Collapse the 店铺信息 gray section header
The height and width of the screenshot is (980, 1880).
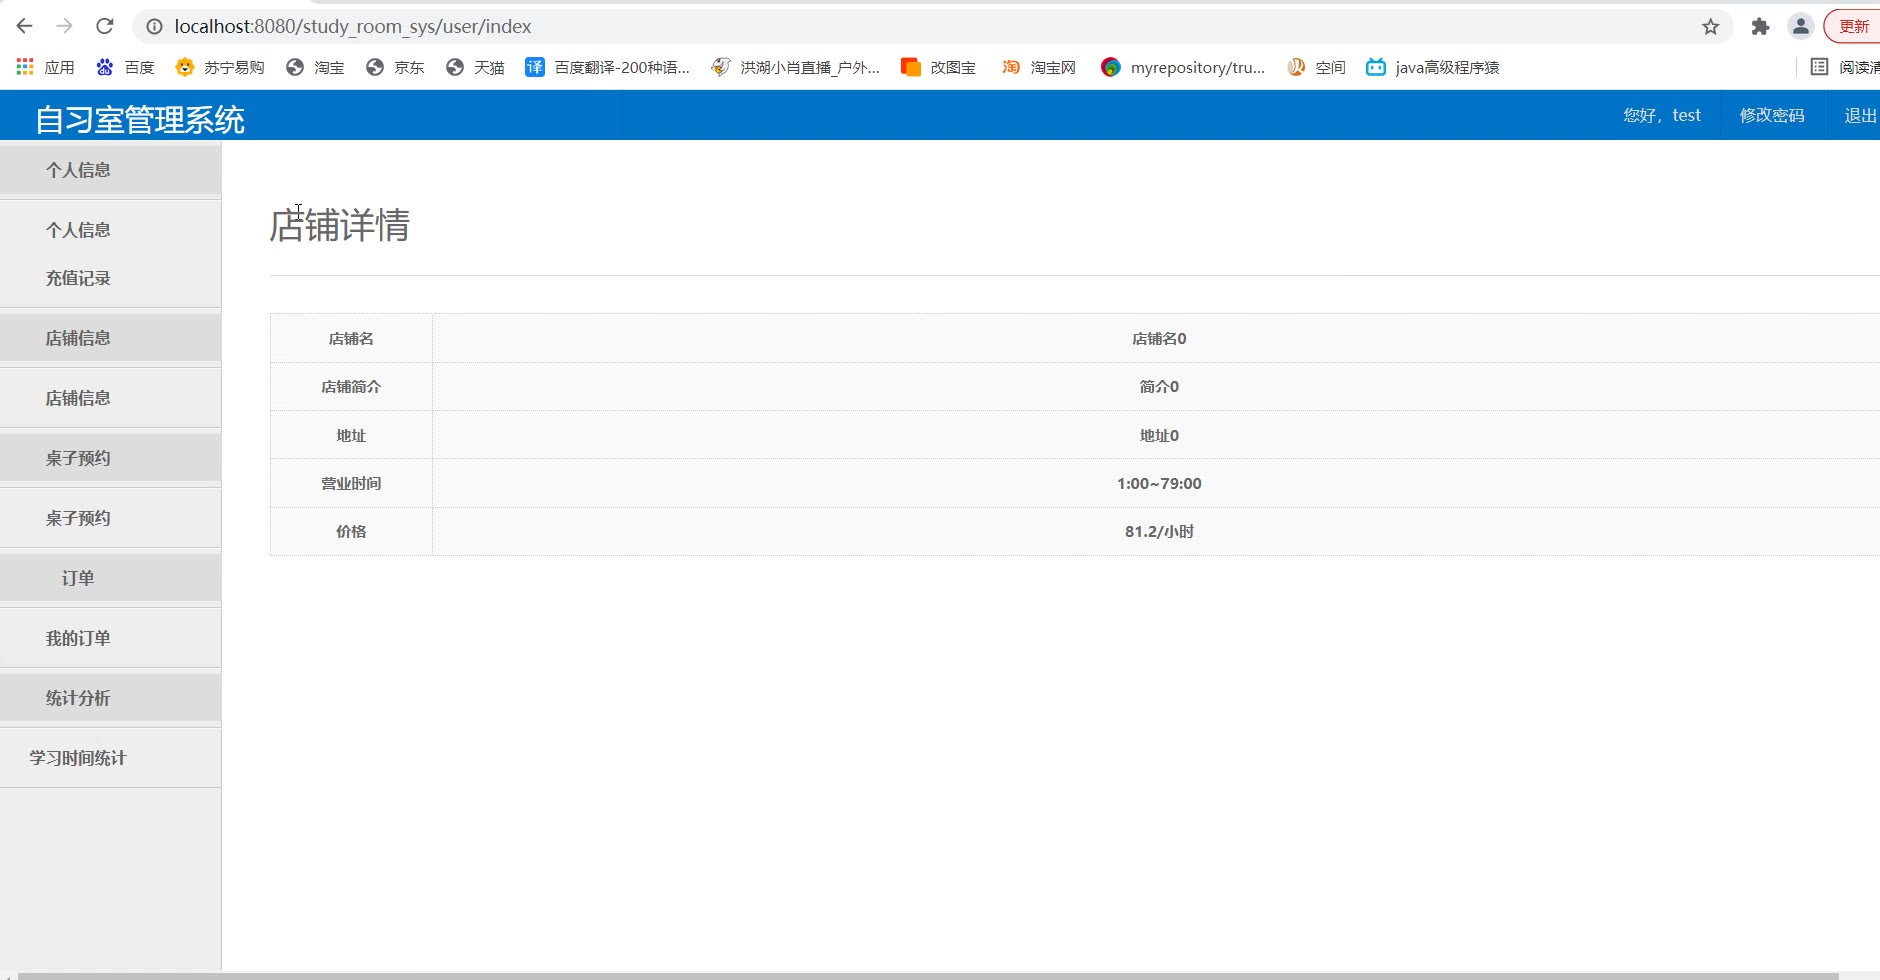click(110, 338)
